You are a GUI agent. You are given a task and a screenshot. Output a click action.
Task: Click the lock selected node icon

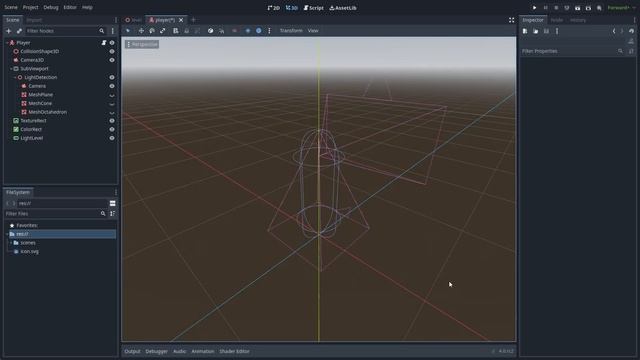187,31
